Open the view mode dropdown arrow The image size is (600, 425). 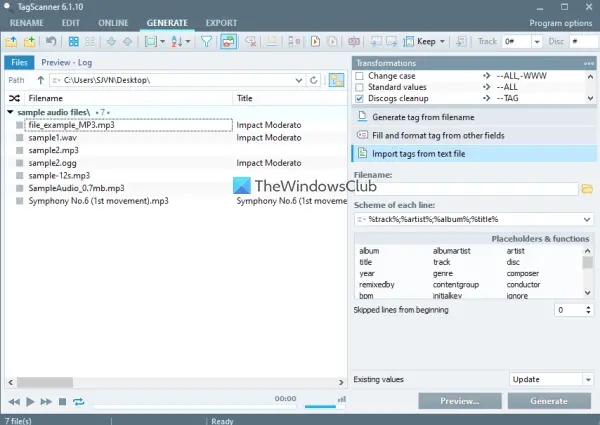(x=162, y=41)
